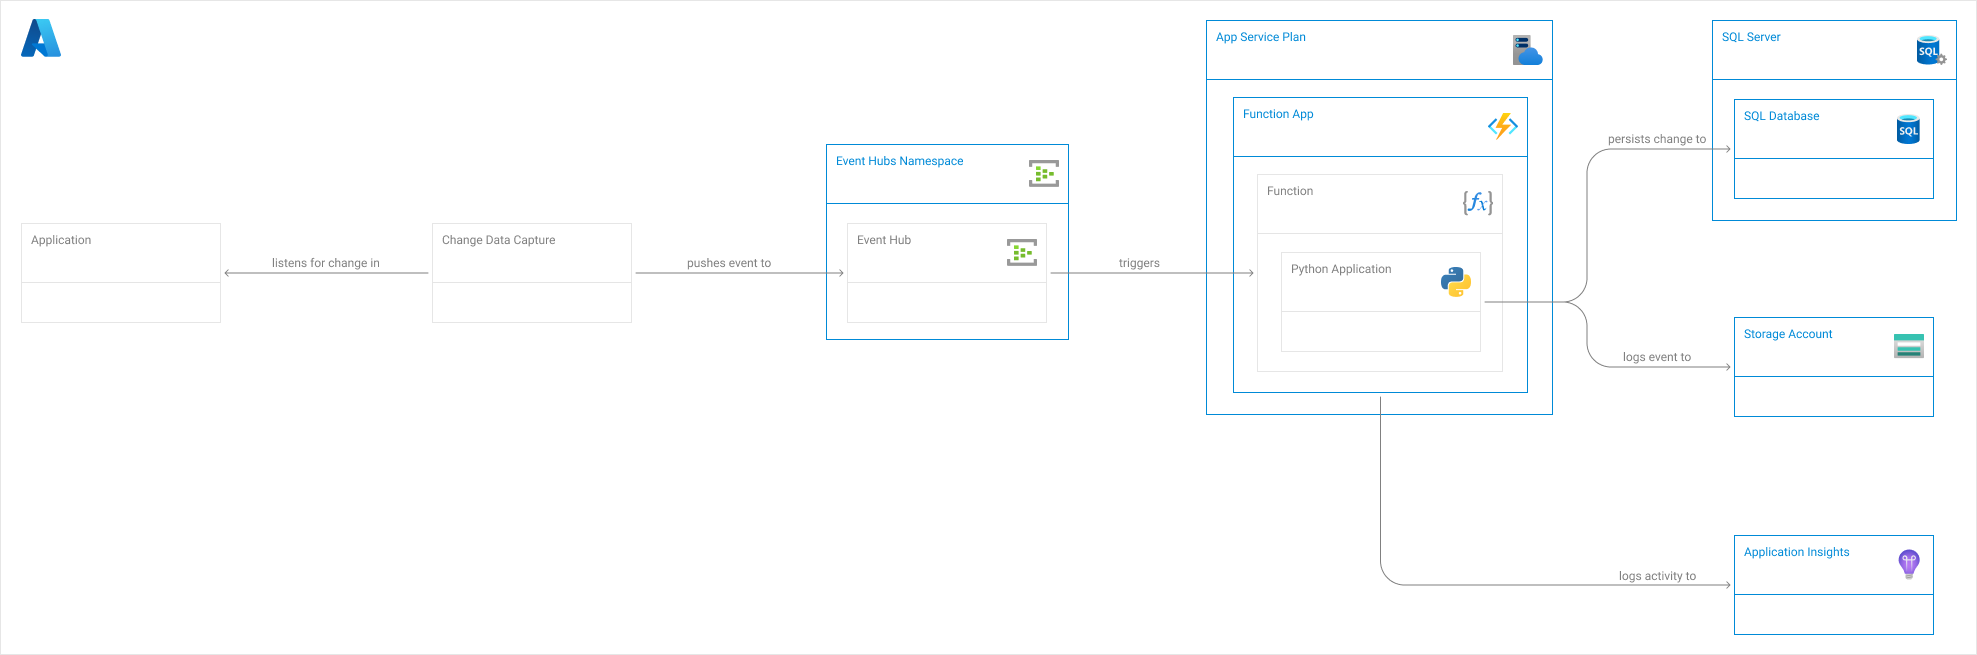
Task: Select the Python Application label
Action: coord(1341,269)
